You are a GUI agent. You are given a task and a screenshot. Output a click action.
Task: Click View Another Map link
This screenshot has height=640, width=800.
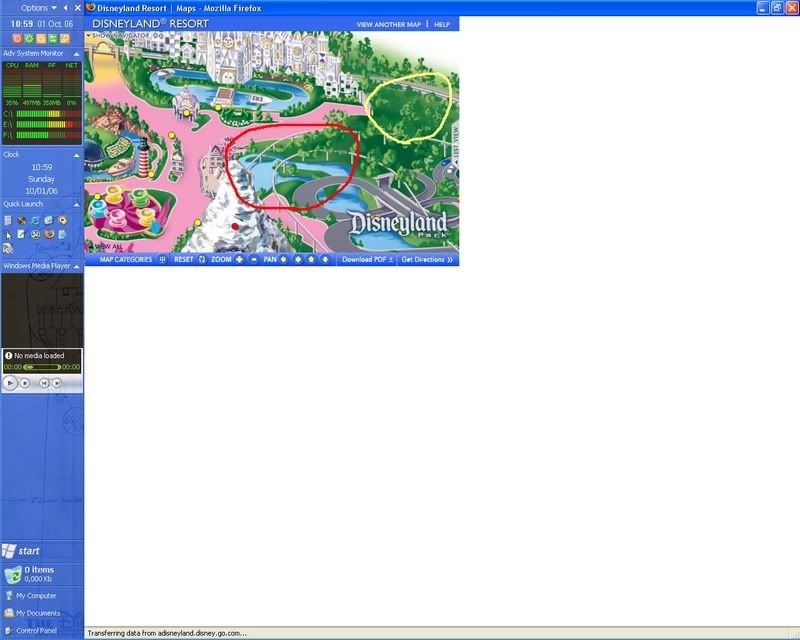pos(389,24)
